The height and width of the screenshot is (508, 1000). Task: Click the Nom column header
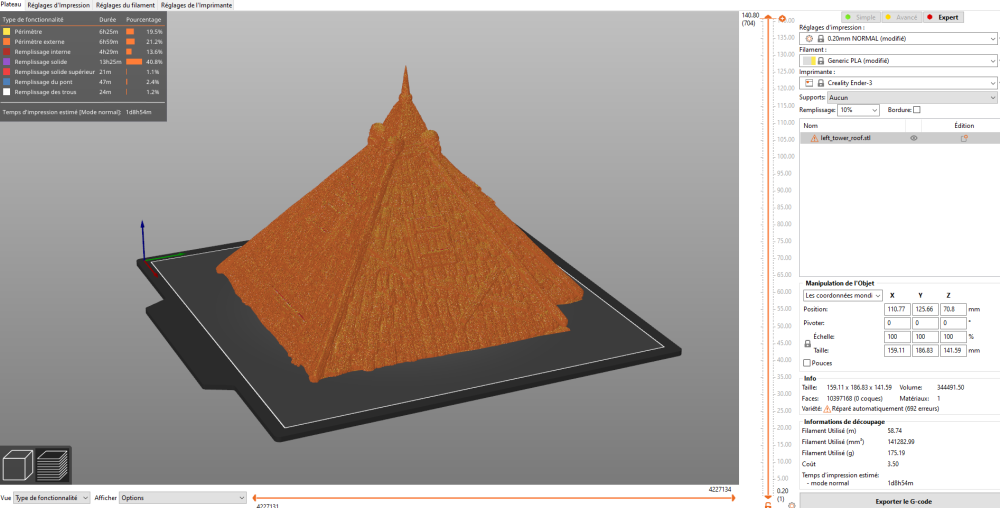[810, 126]
